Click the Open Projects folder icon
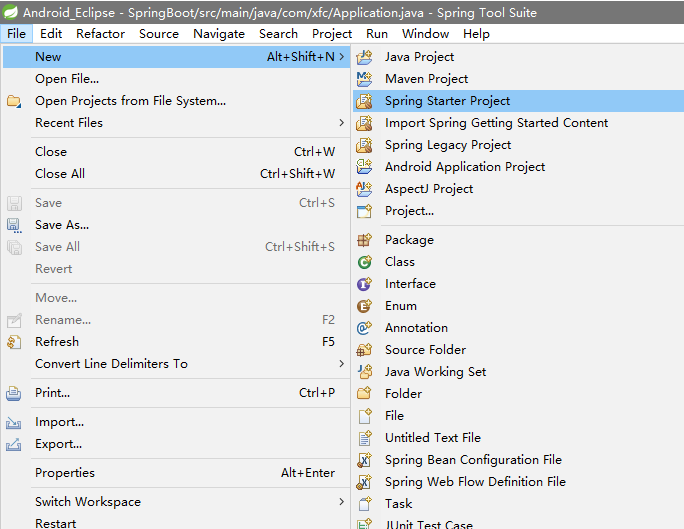The height and width of the screenshot is (529, 684). point(14,101)
